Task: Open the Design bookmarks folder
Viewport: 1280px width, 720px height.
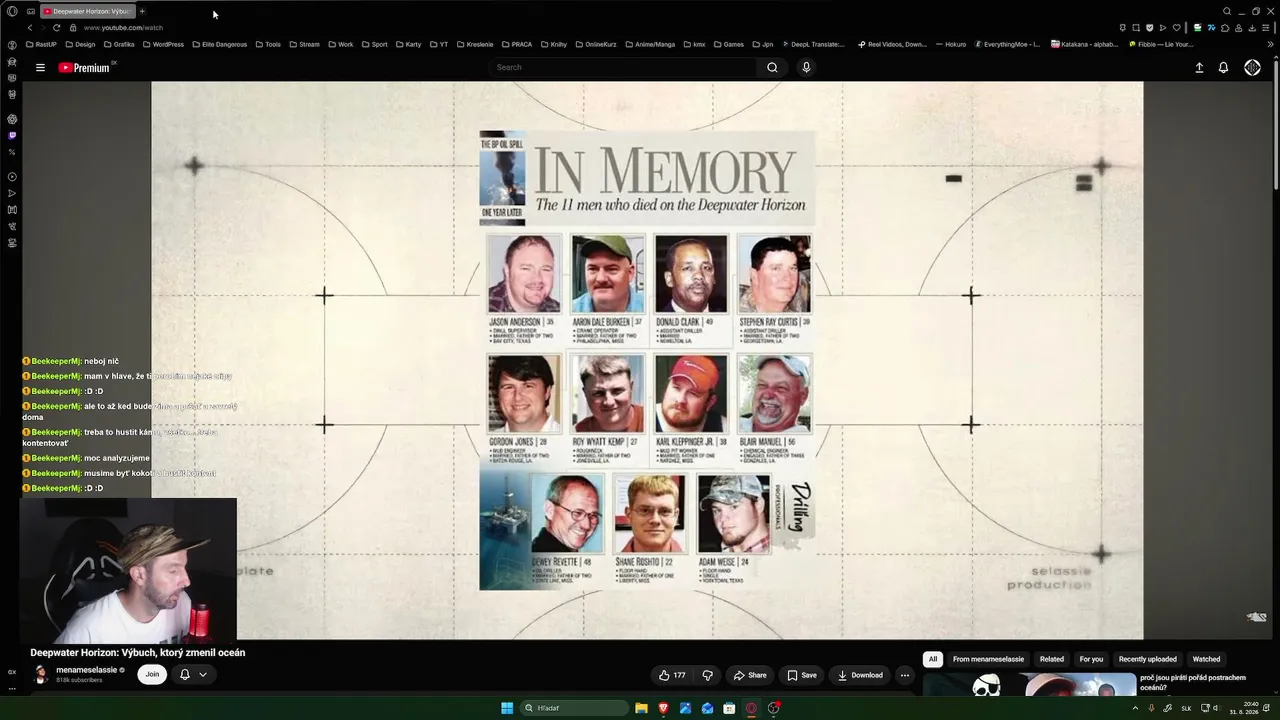Action: point(80,44)
